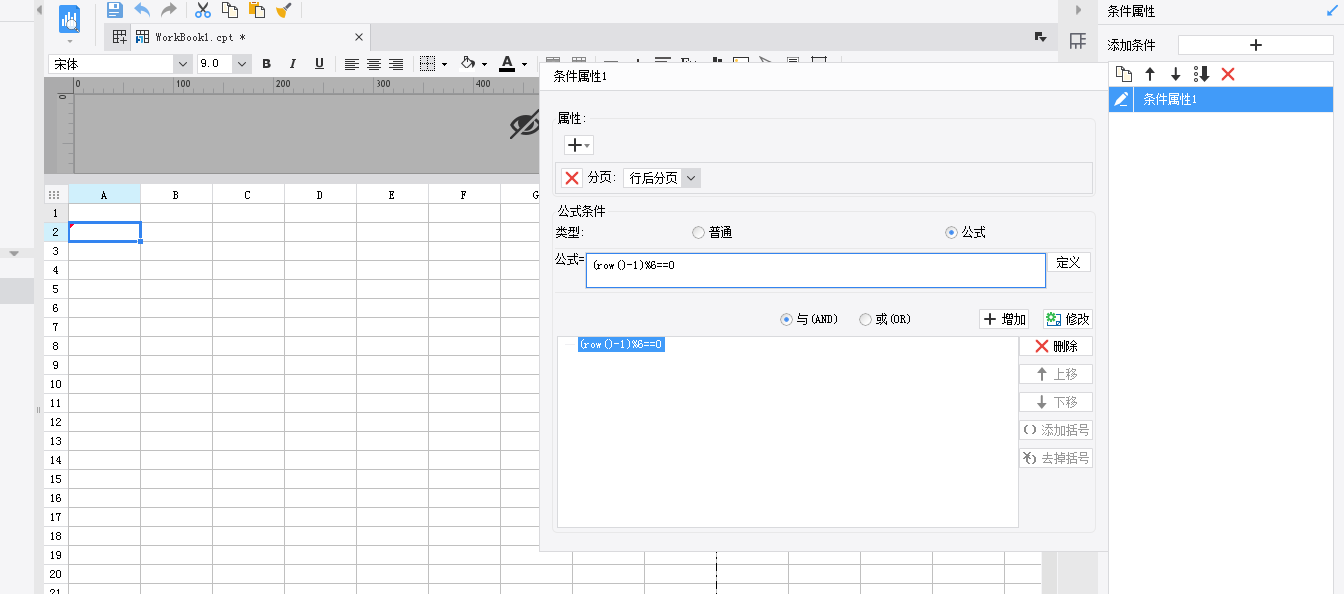
Task: Choose the 与(AND) radio option
Action: pos(786,319)
